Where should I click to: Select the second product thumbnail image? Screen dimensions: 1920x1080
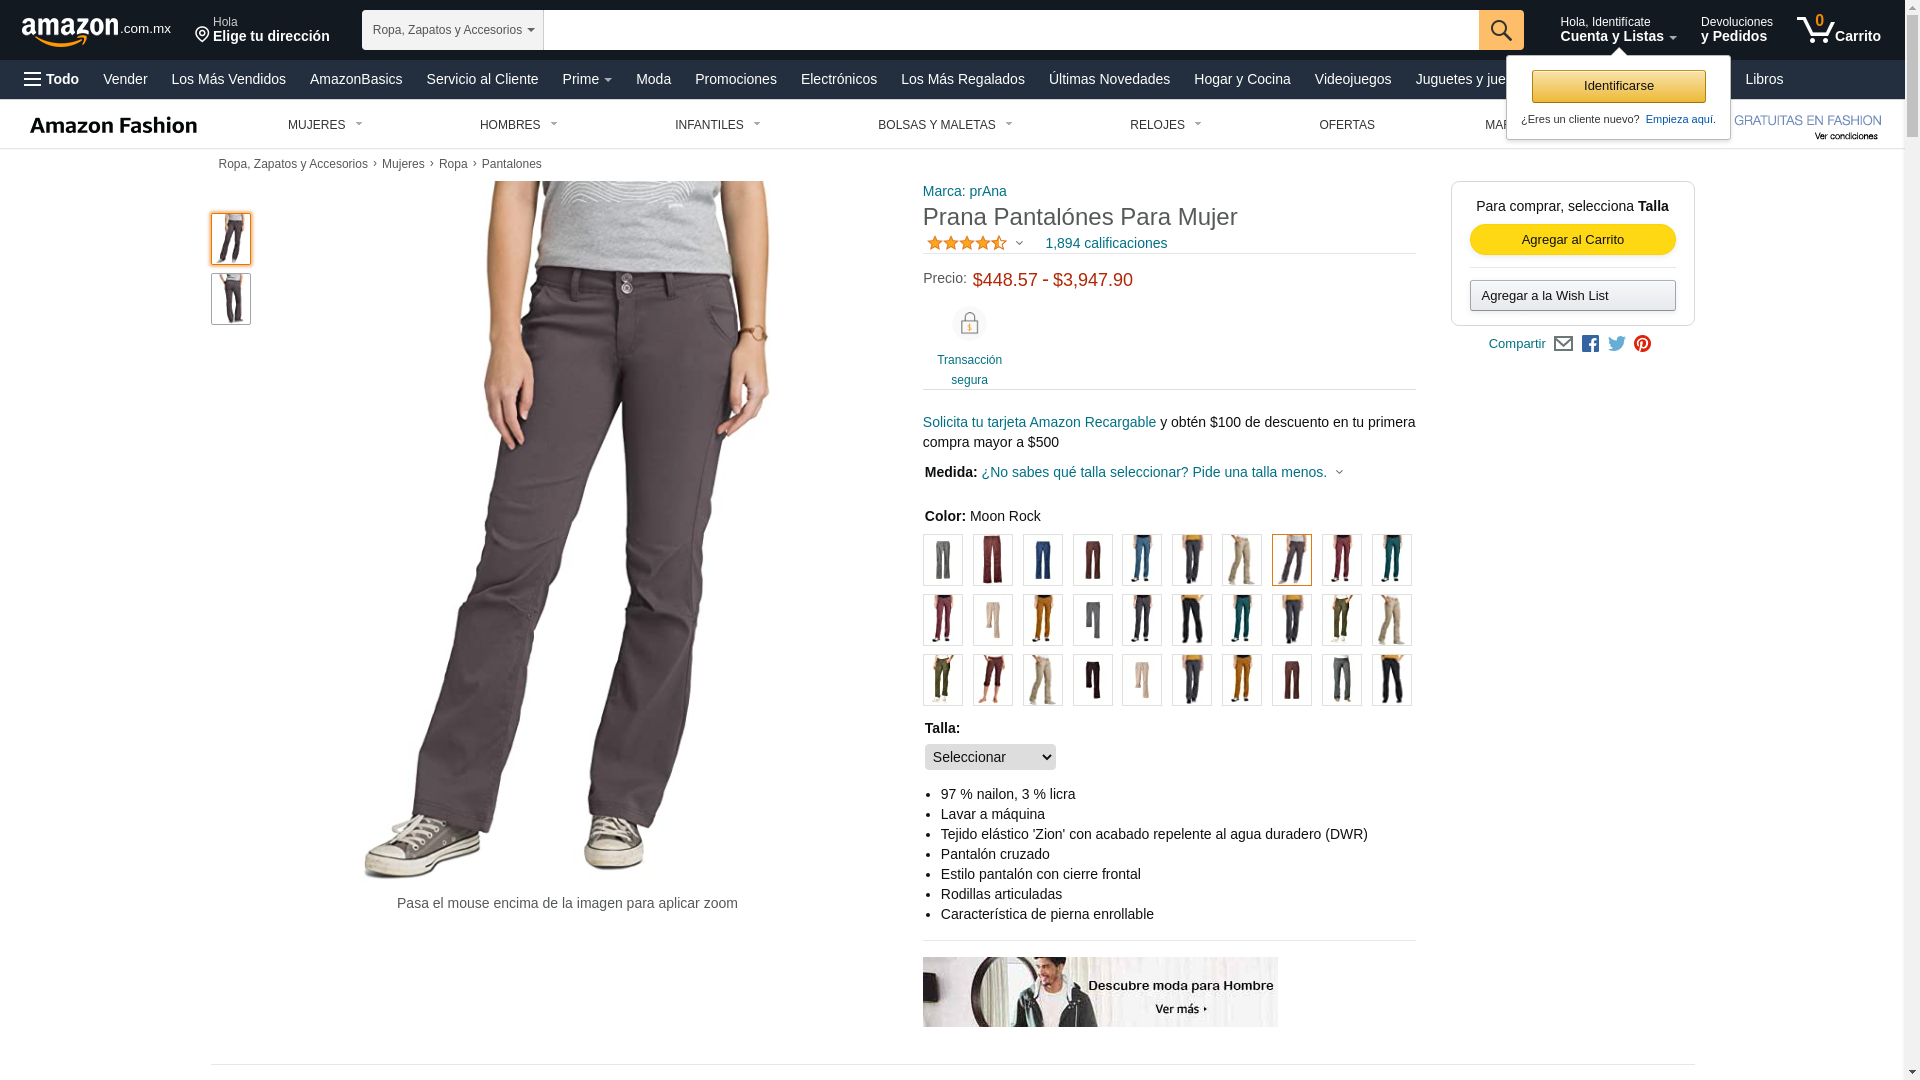[231, 299]
